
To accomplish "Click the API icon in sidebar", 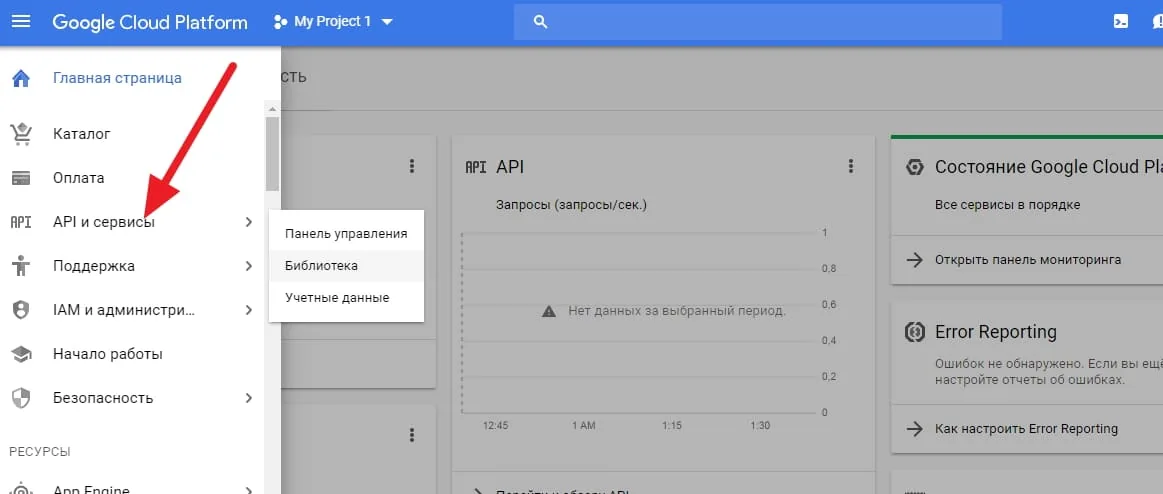I will point(21,222).
